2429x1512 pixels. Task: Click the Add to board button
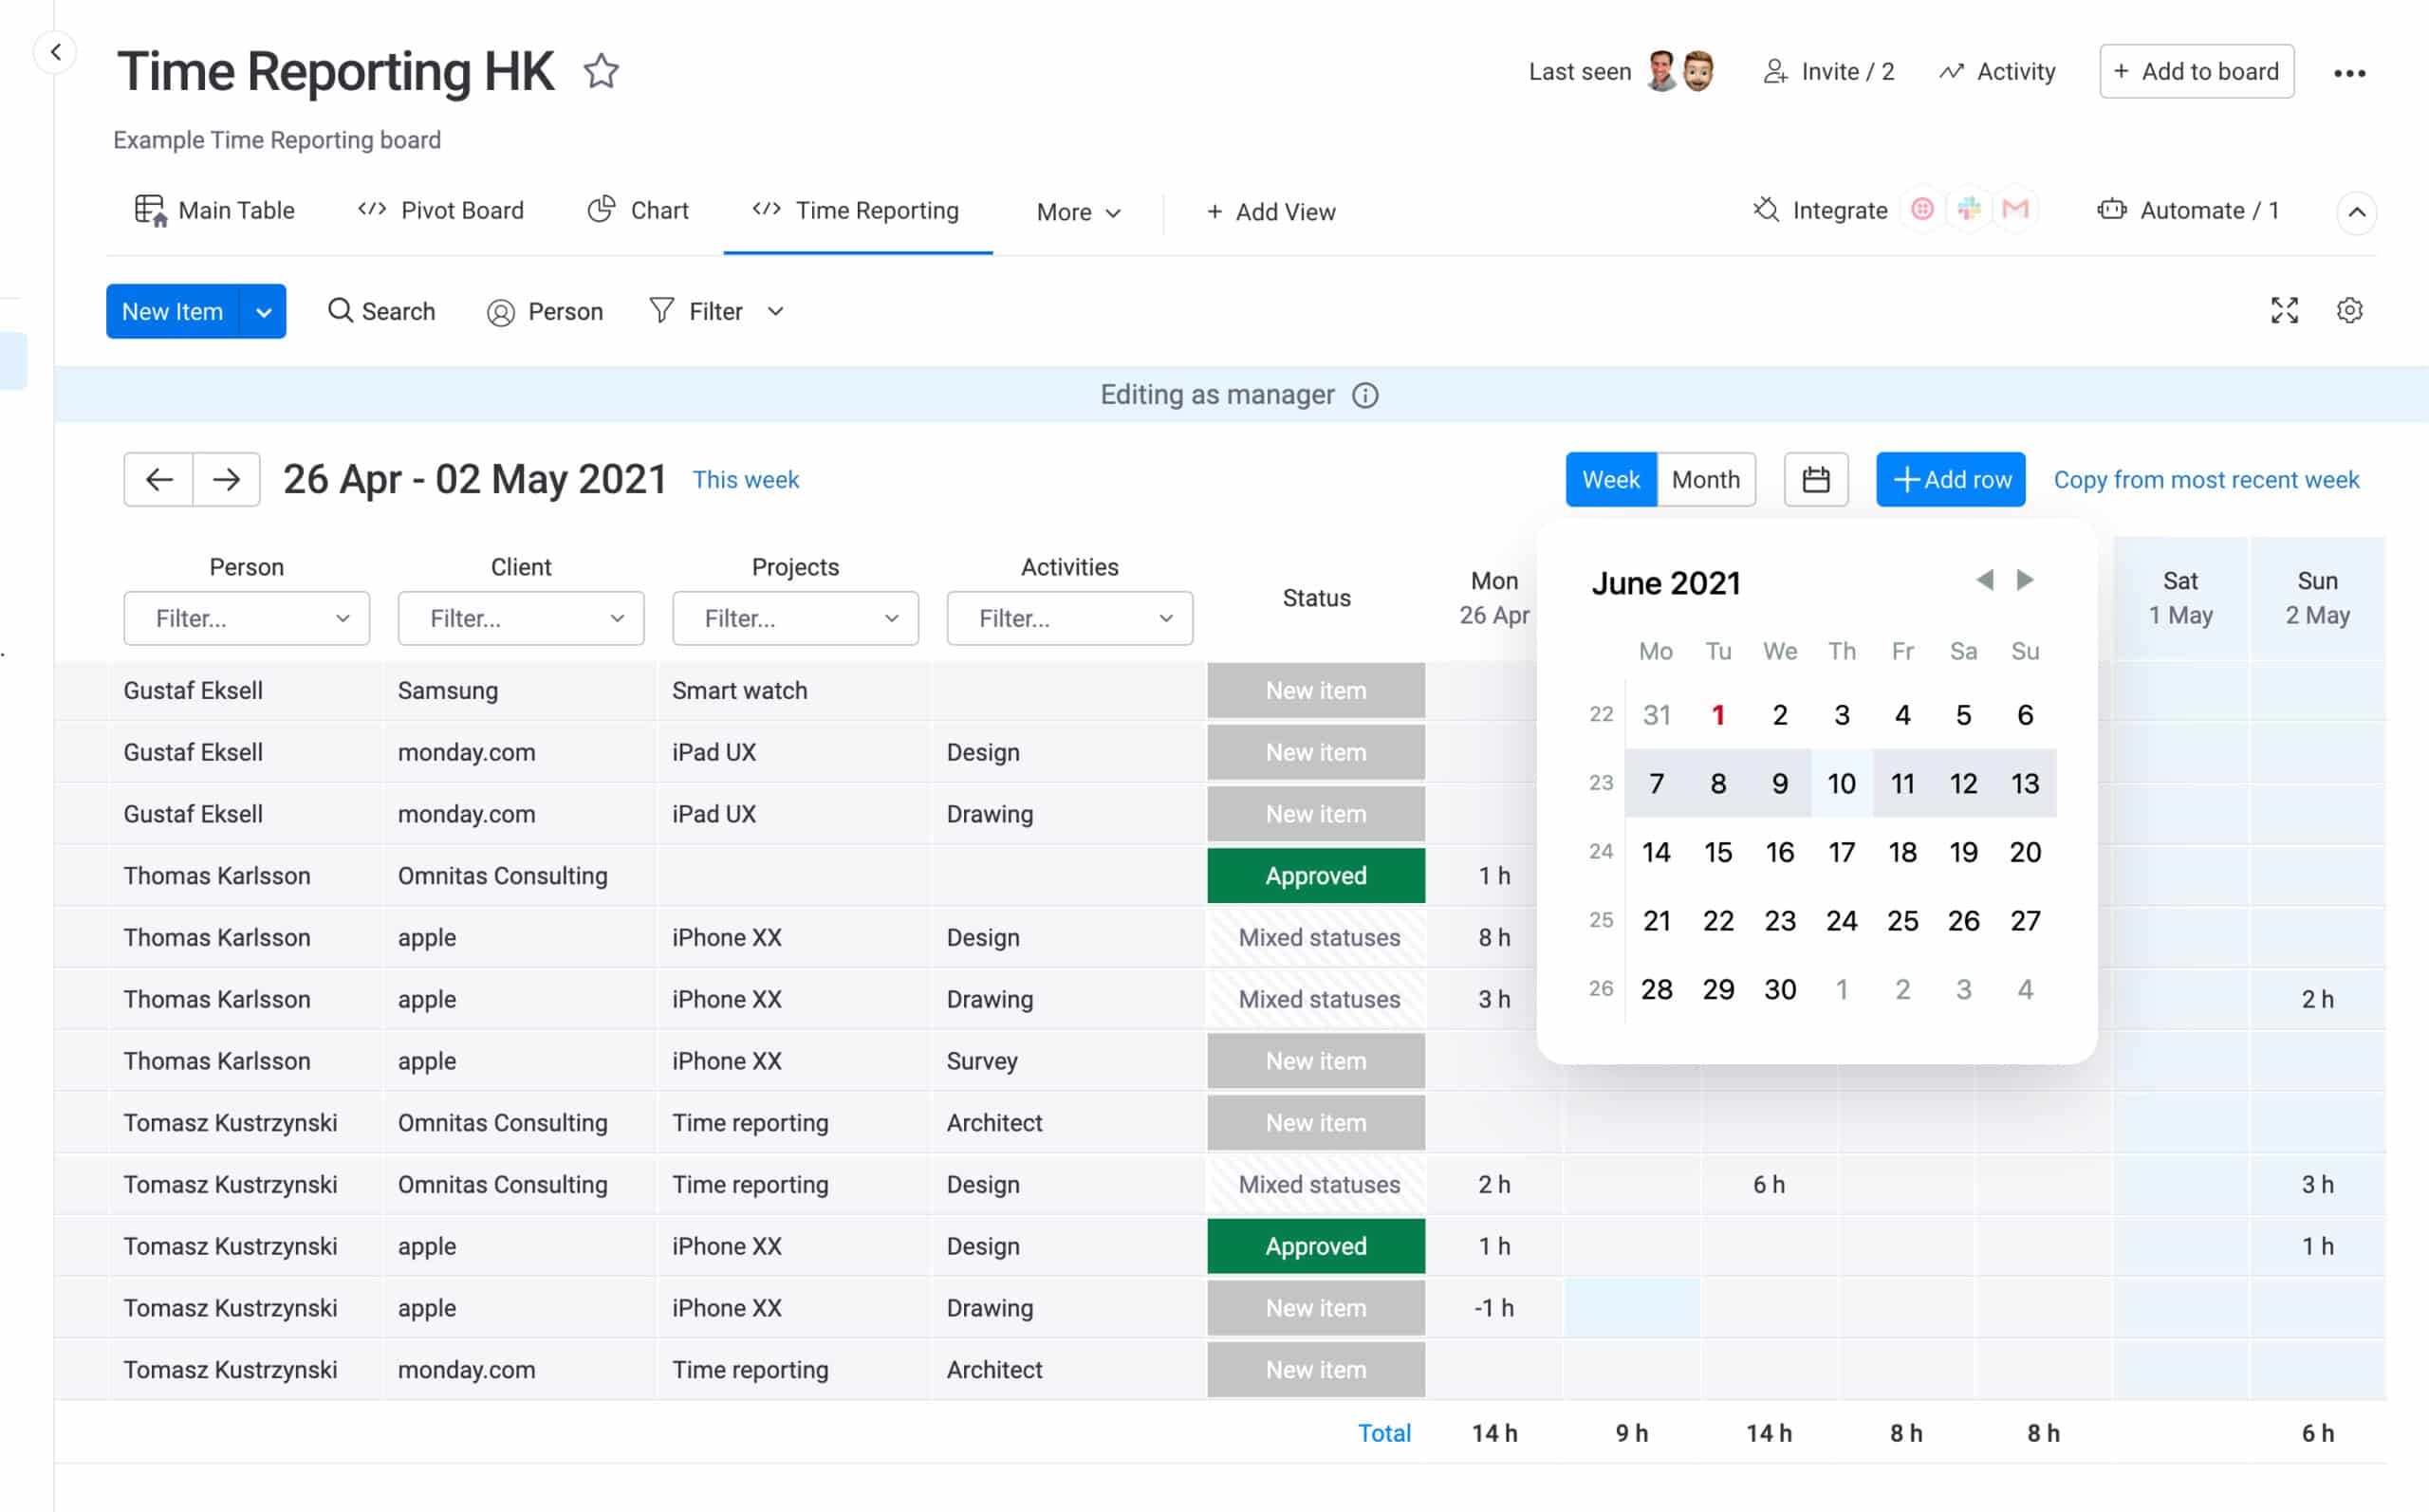coord(2197,71)
